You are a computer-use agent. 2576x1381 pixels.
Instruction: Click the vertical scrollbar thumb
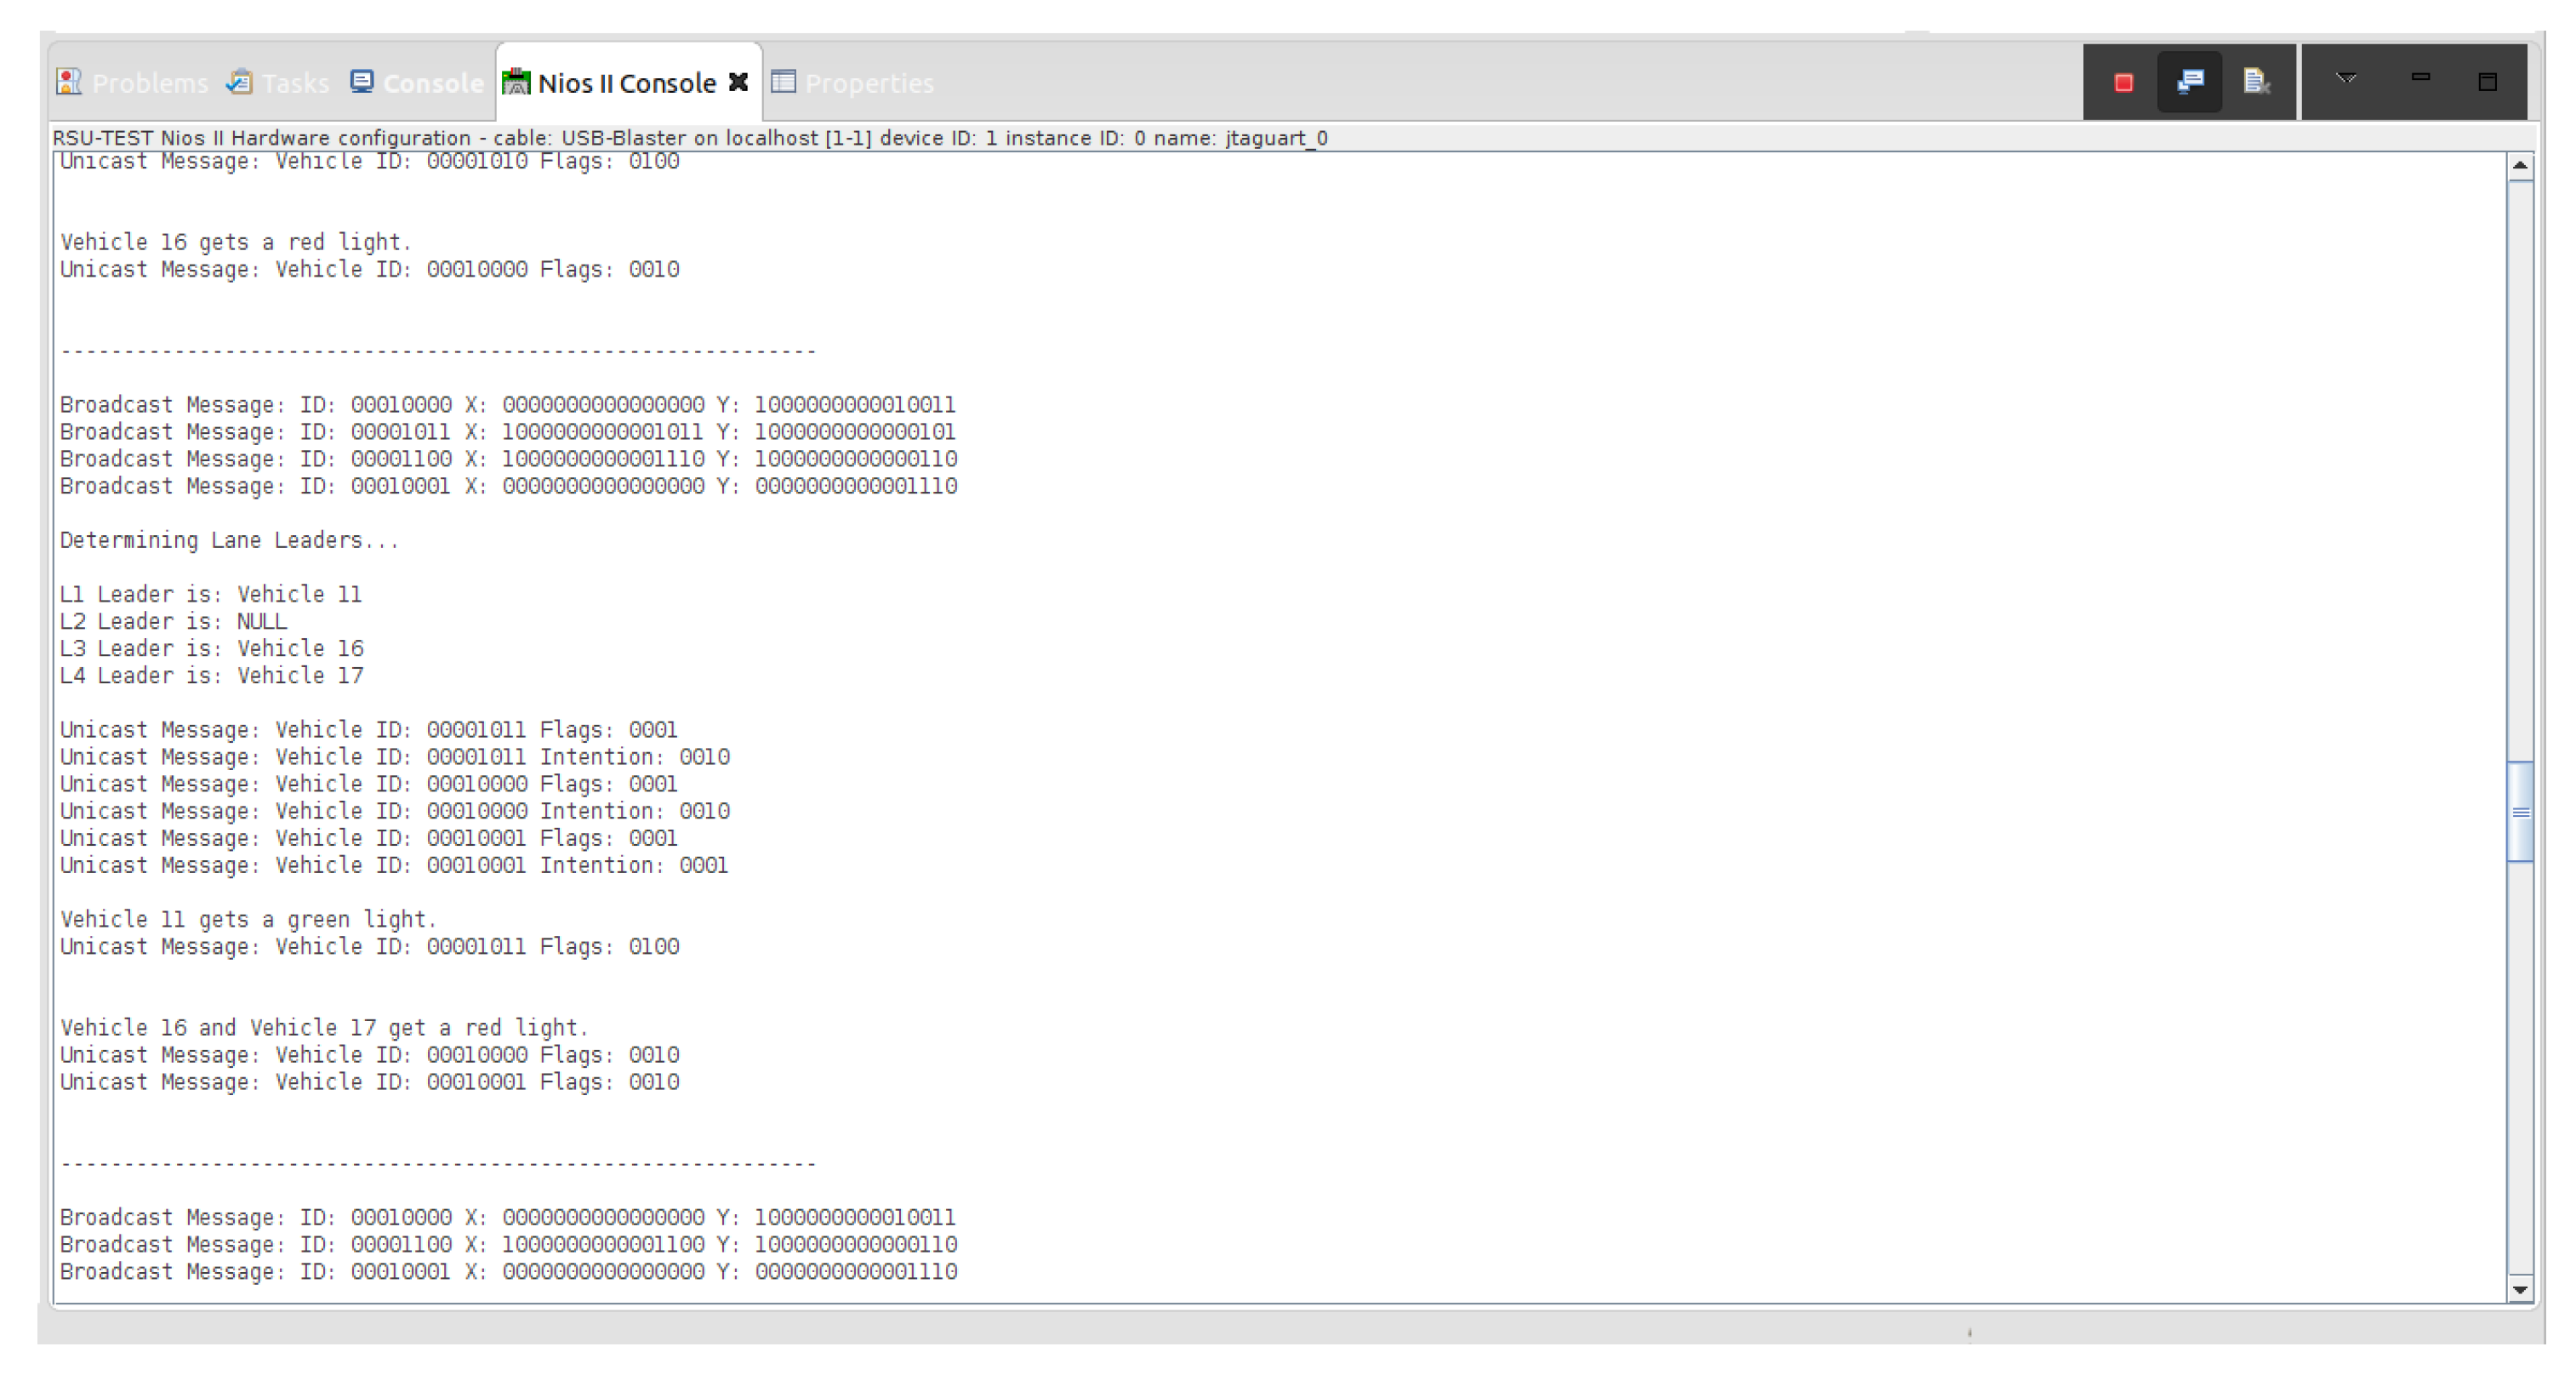coord(2520,811)
